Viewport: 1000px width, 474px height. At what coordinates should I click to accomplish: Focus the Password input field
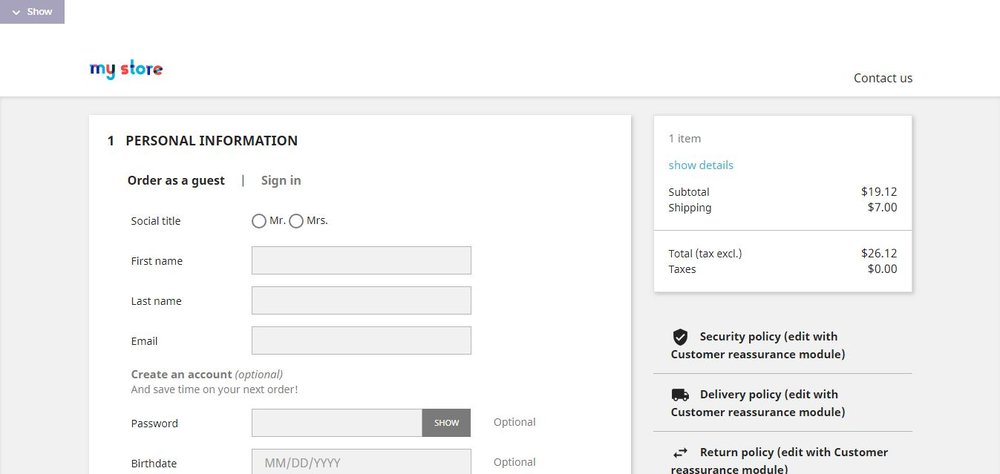pyautogui.click(x=337, y=423)
